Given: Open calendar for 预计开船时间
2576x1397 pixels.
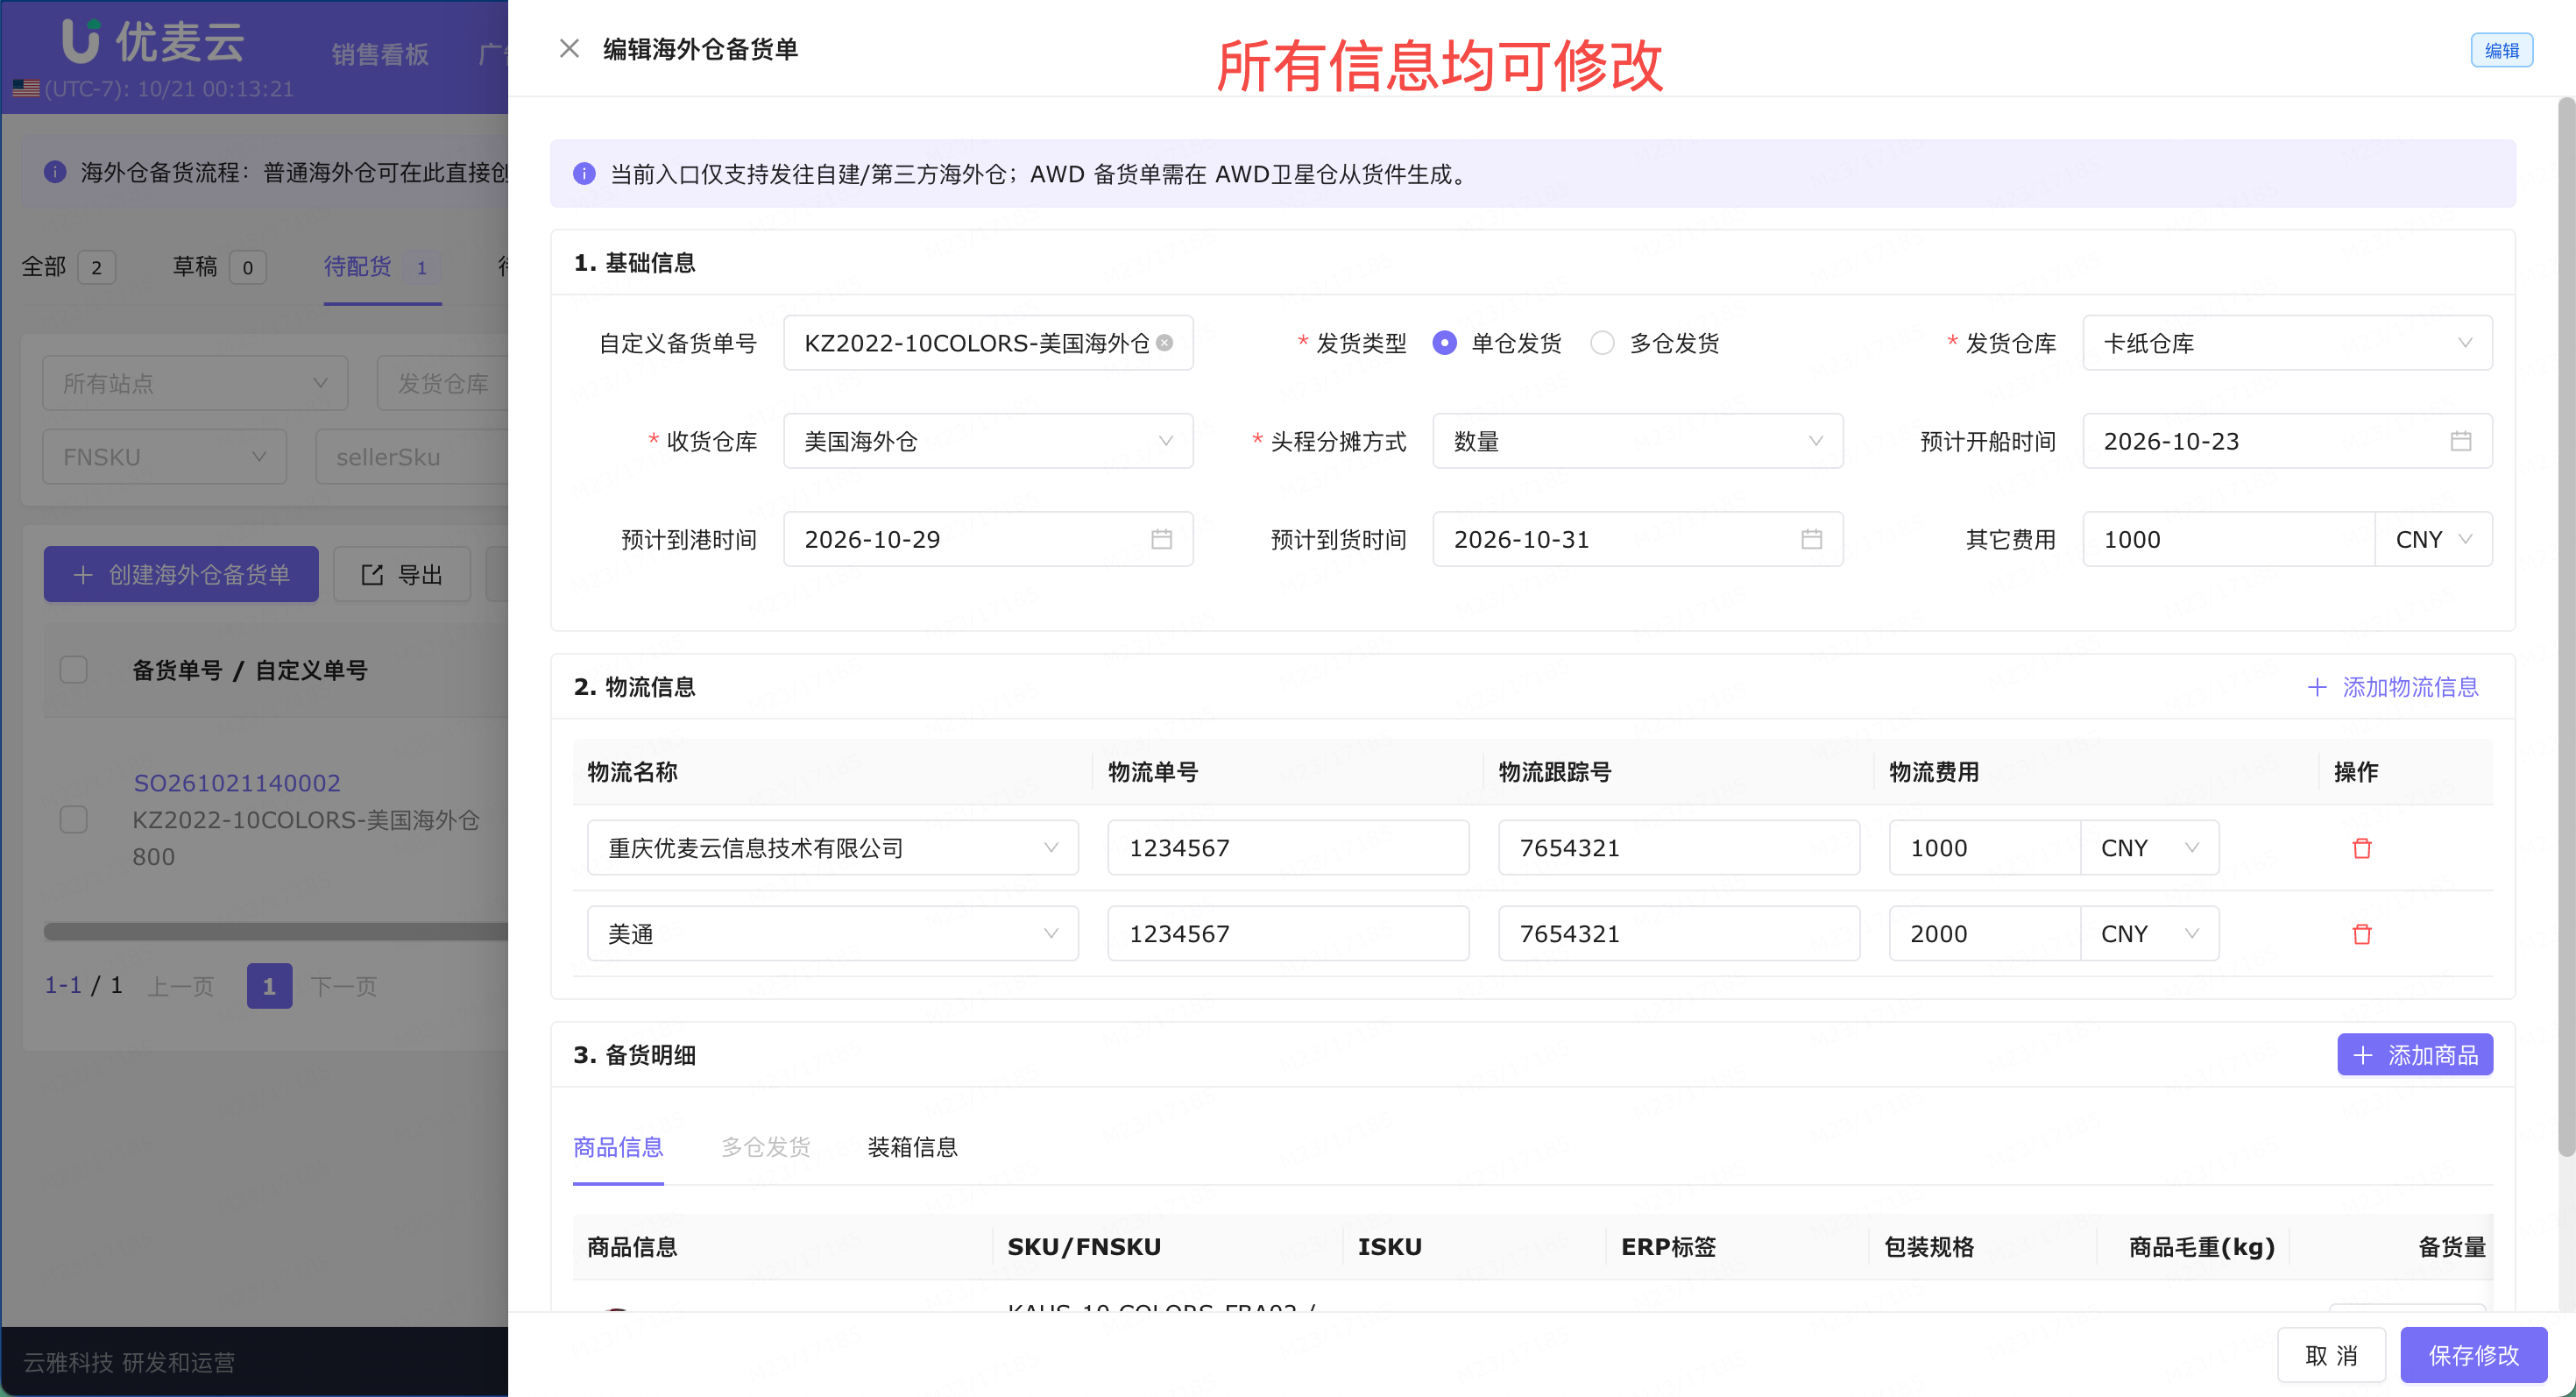Looking at the screenshot, I should [x=2460, y=441].
